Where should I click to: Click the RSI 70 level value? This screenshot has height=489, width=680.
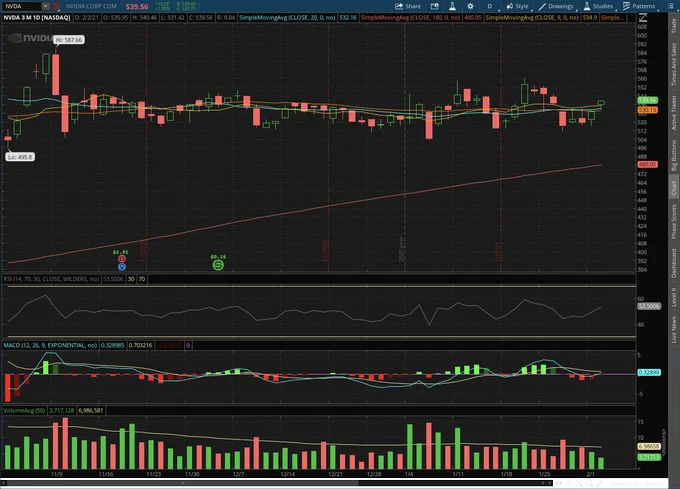pos(142,279)
